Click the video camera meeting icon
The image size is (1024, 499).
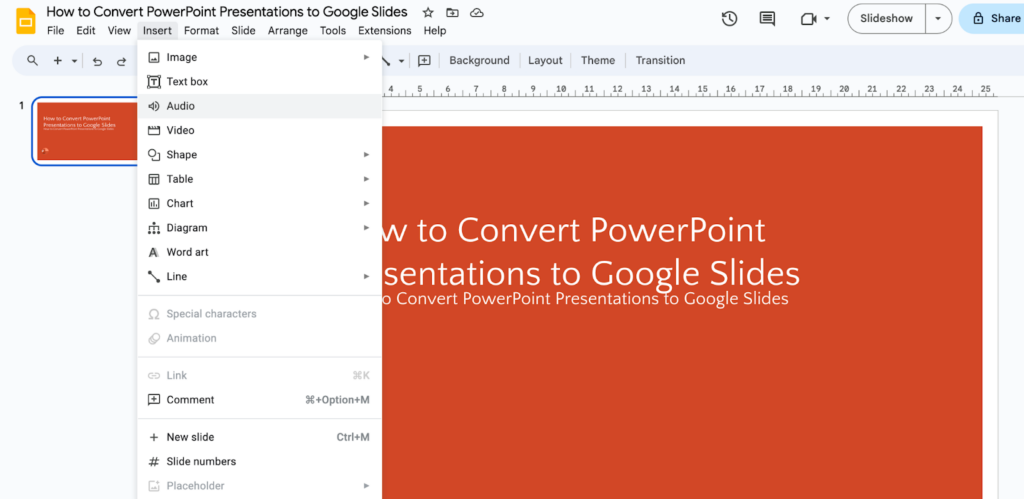pyautogui.click(x=809, y=18)
